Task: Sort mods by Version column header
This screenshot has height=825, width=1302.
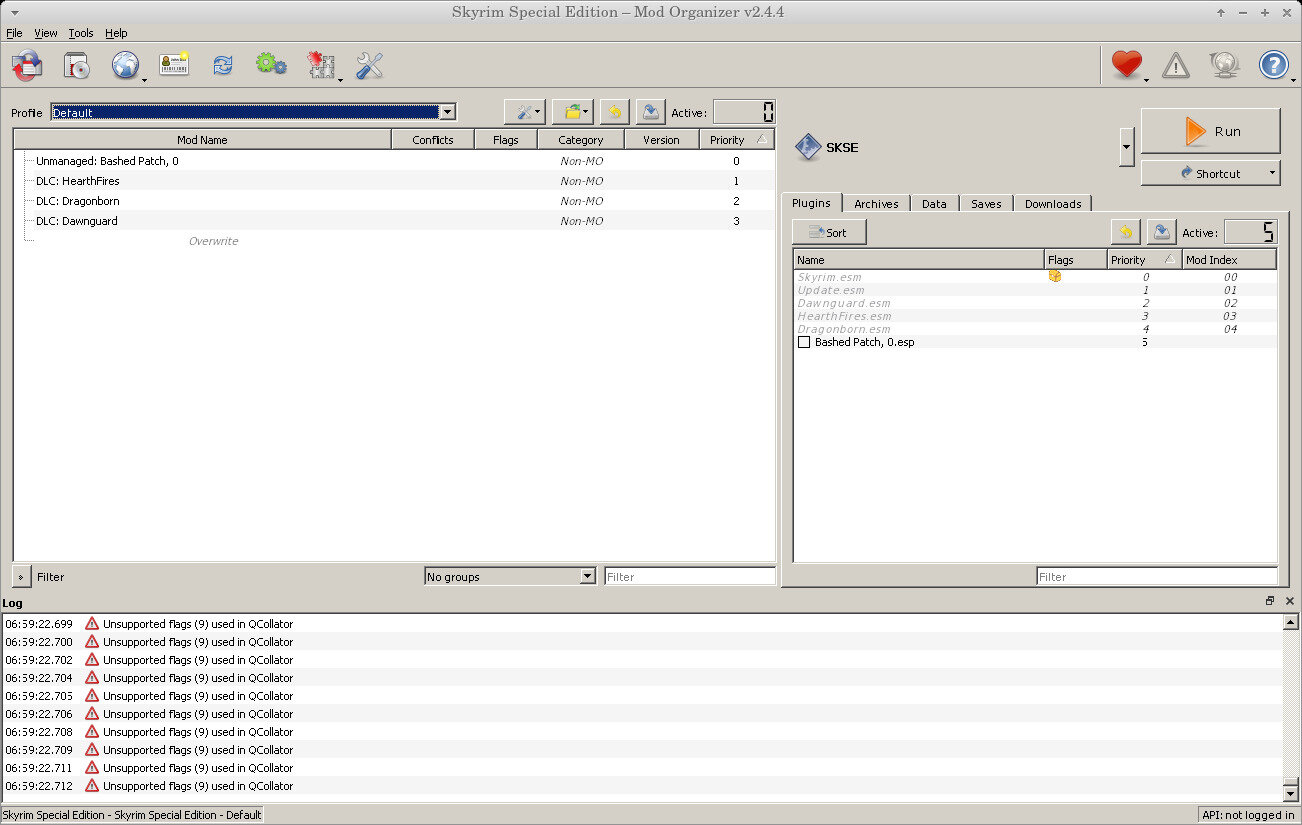Action: click(661, 140)
